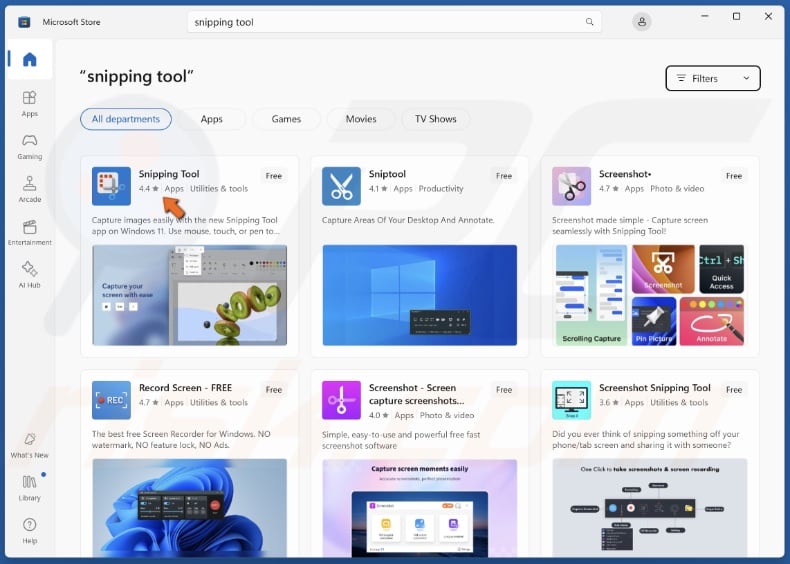Open the Pin Picture preview tile
Screen dimensions: 790x564
[x=654, y=321]
